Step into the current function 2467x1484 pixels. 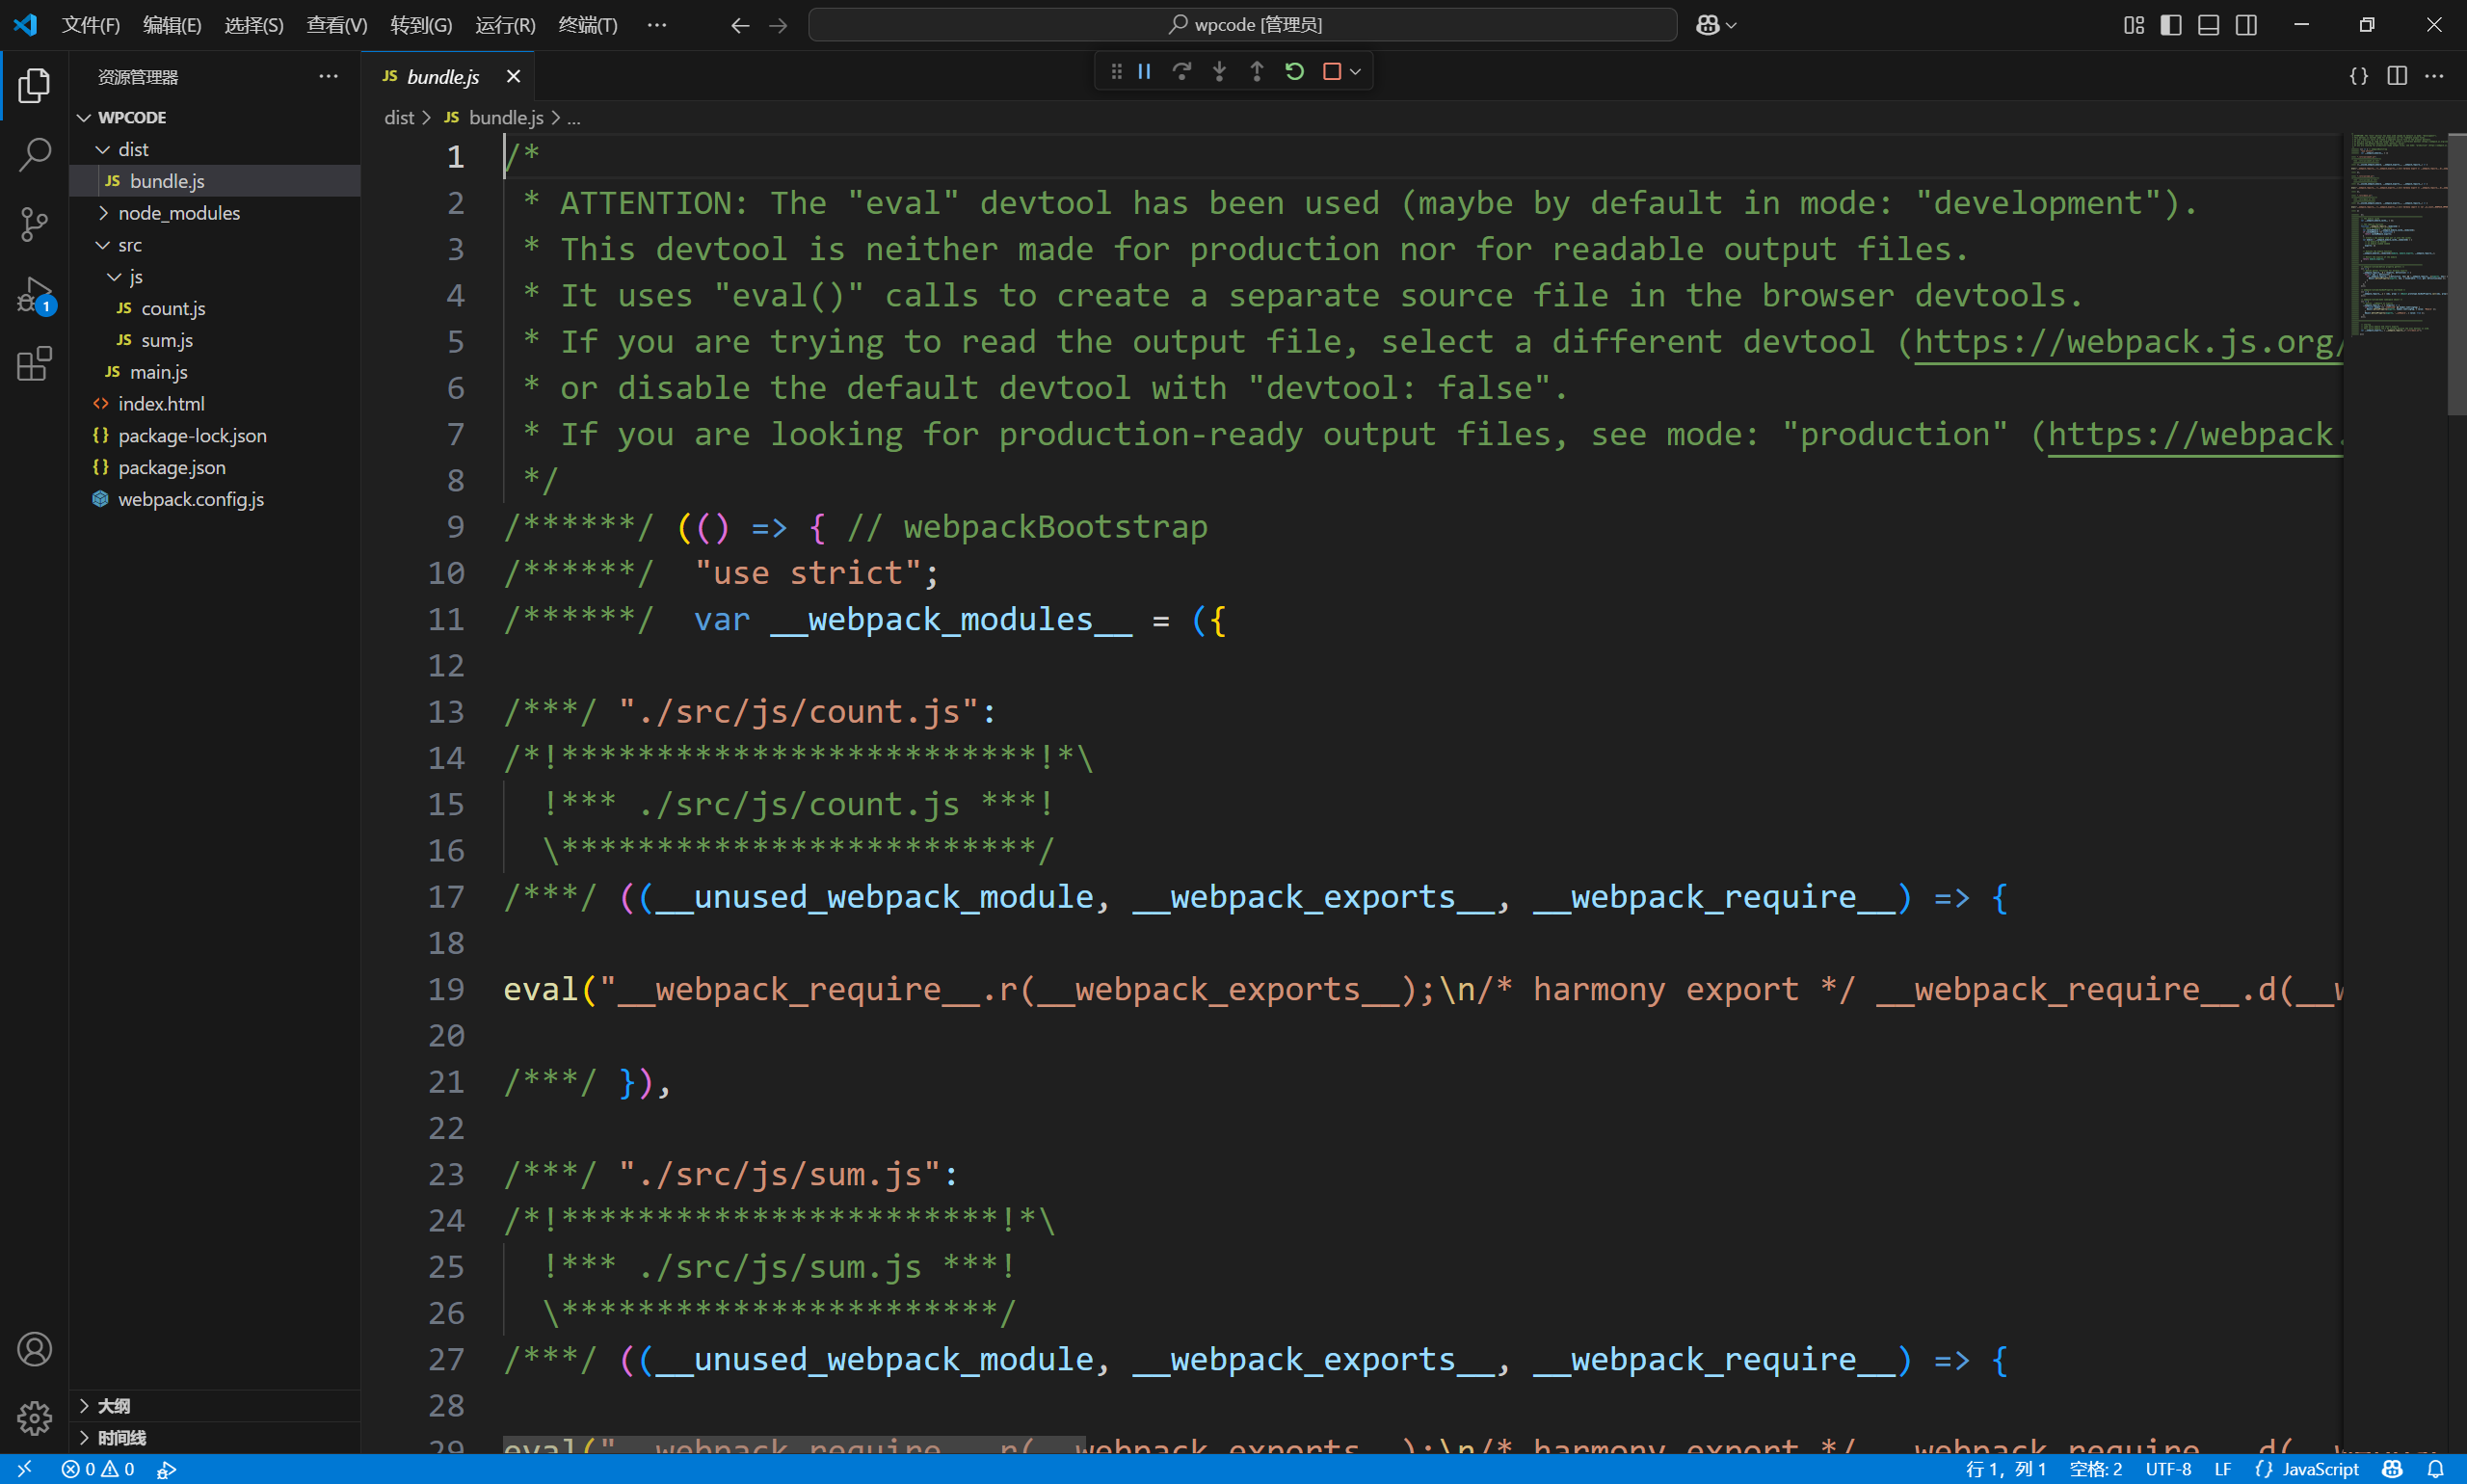pyautogui.click(x=1219, y=71)
